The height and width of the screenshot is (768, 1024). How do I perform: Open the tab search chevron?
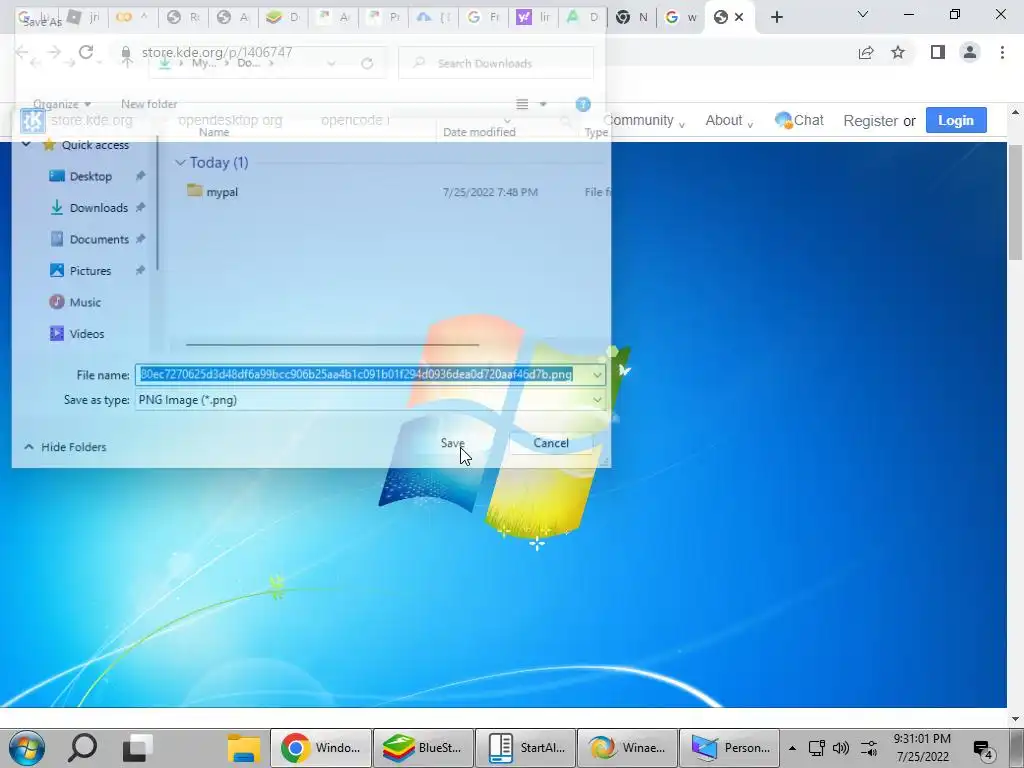(863, 14)
